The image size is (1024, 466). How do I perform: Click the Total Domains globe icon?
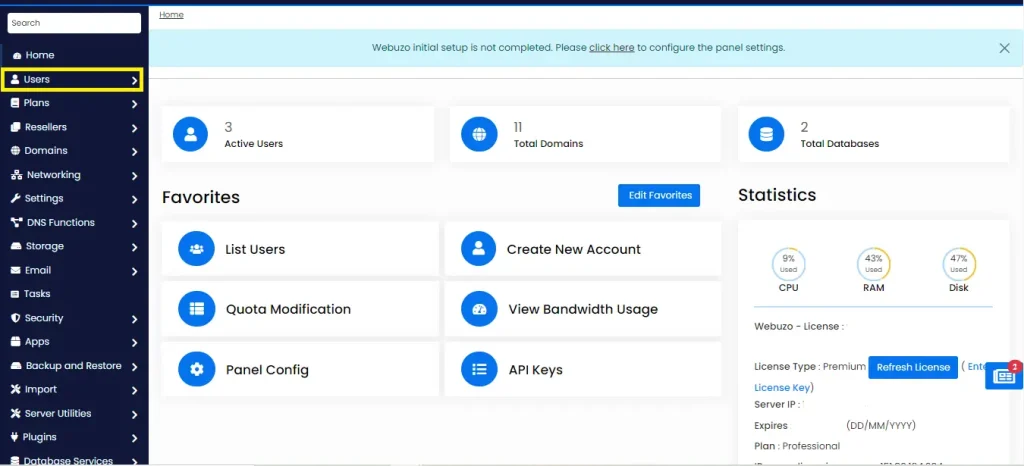(479, 134)
